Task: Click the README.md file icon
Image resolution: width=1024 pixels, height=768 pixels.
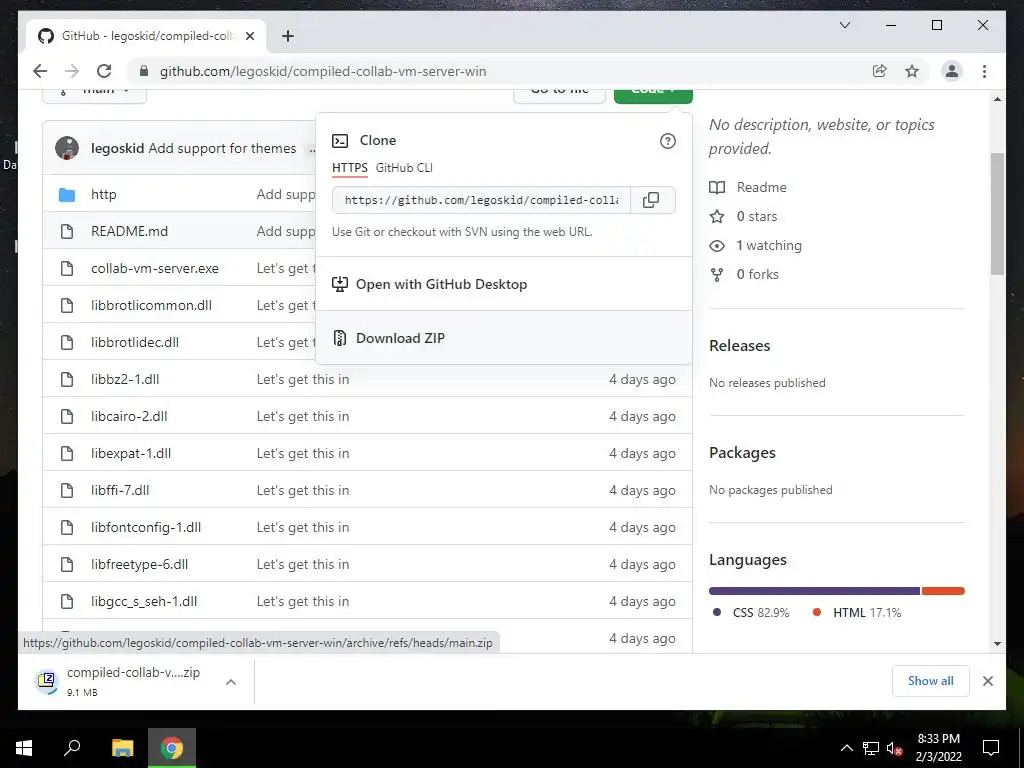Action: 67,231
